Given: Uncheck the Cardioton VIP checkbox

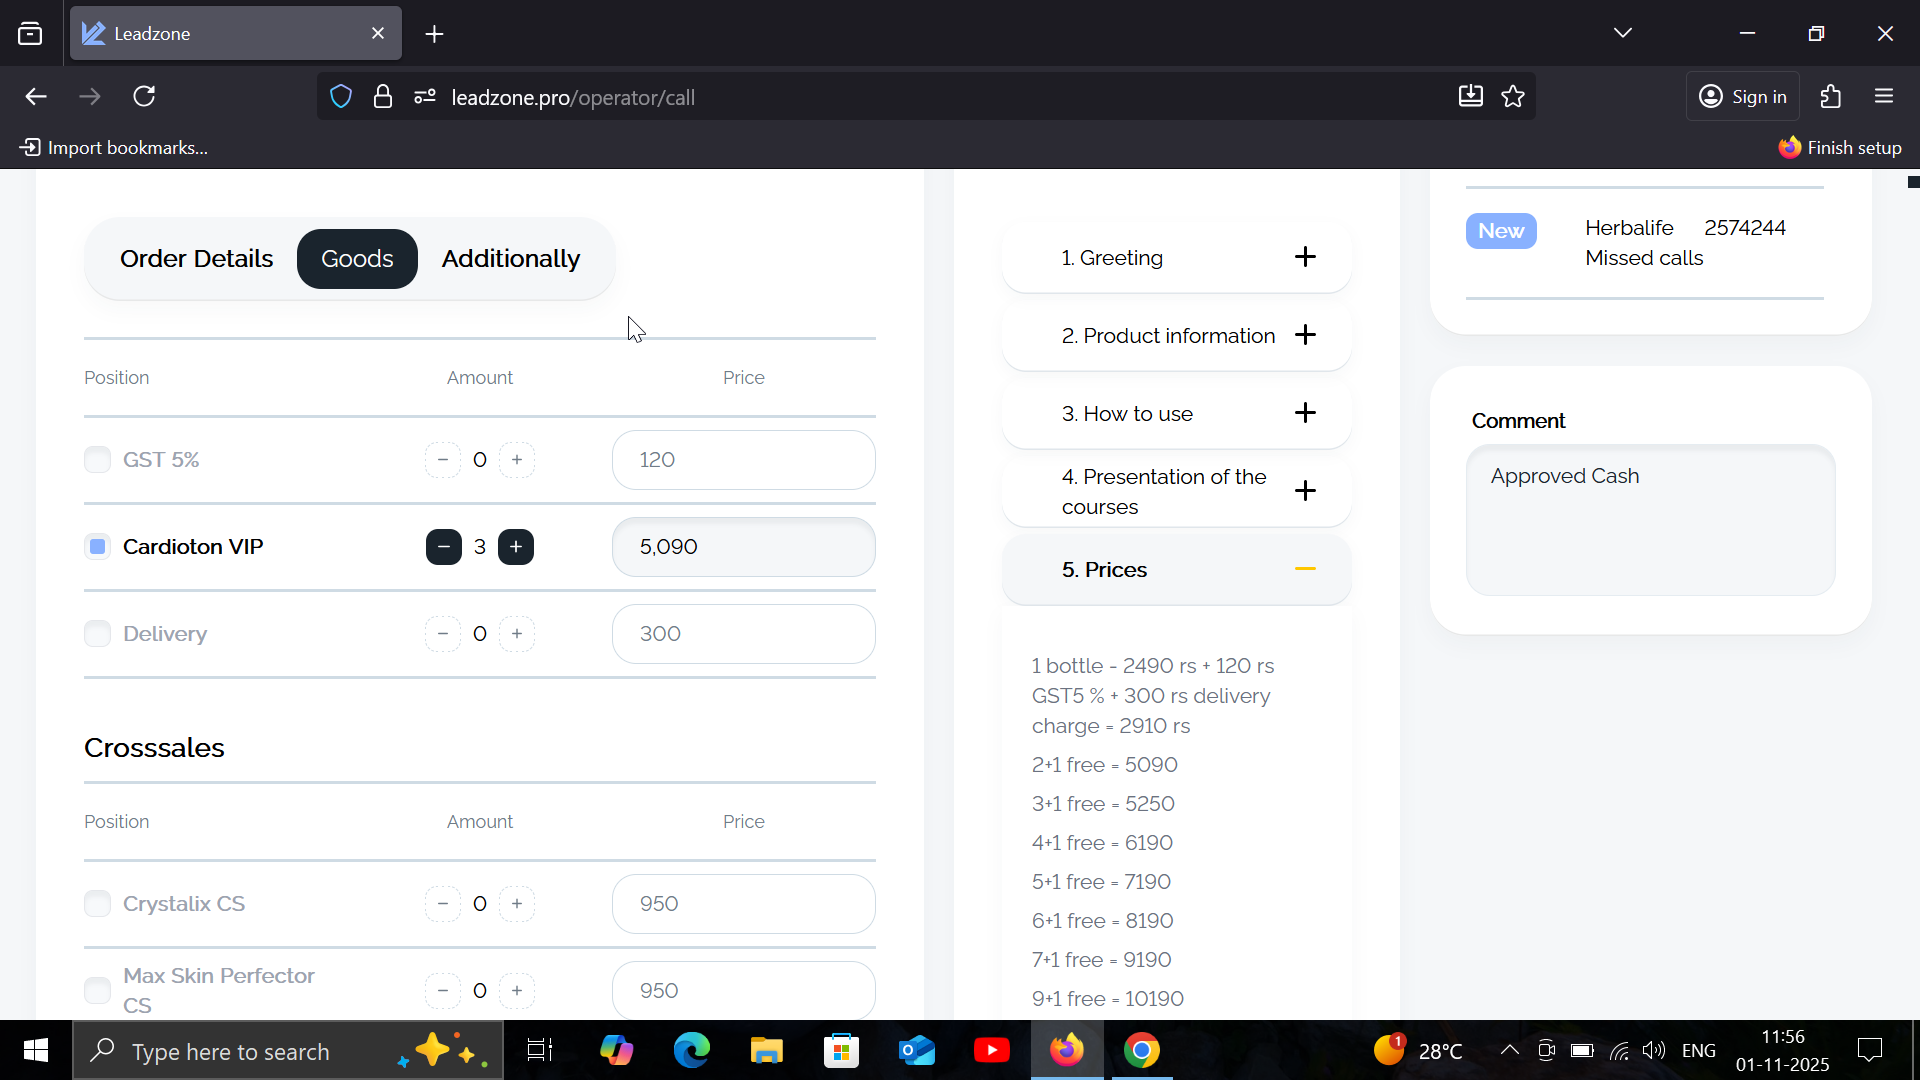Looking at the screenshot, I should point(97,547).
